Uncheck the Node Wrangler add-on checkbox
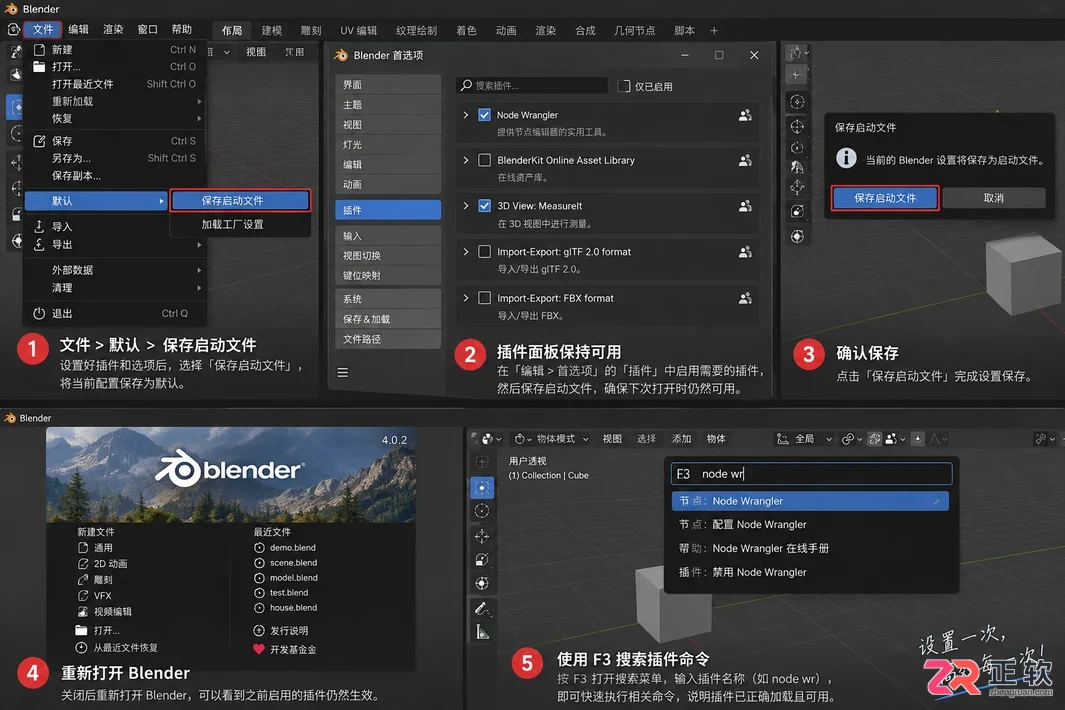This screenshot has height=710, width=1065. point(484,115)
